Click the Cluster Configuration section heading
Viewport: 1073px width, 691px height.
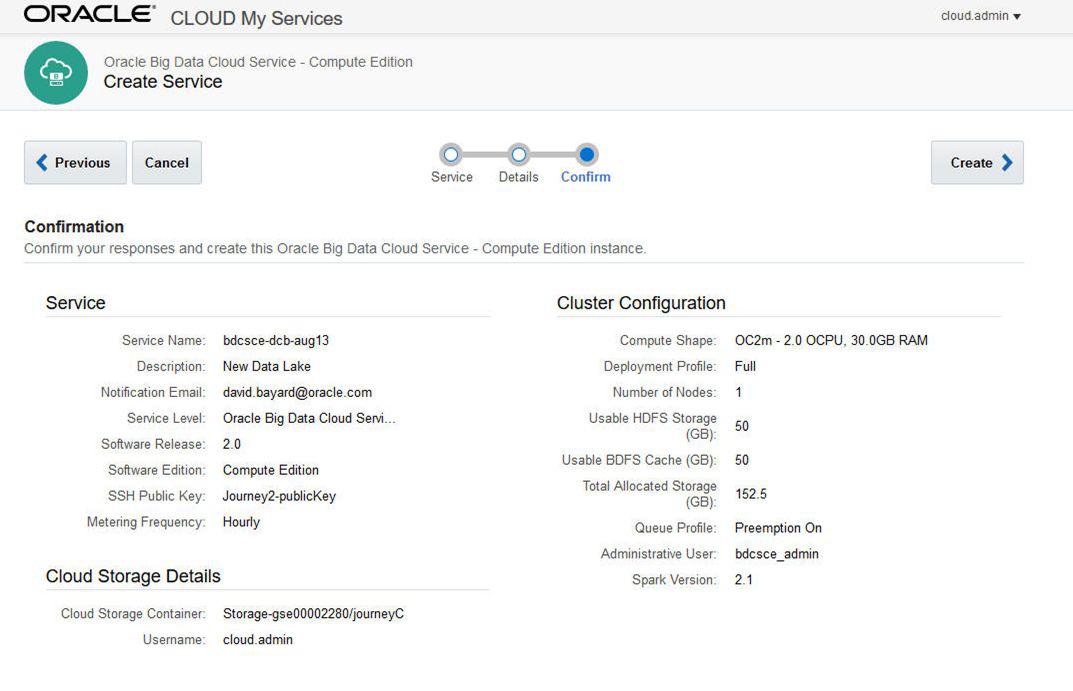pos(641,303)
